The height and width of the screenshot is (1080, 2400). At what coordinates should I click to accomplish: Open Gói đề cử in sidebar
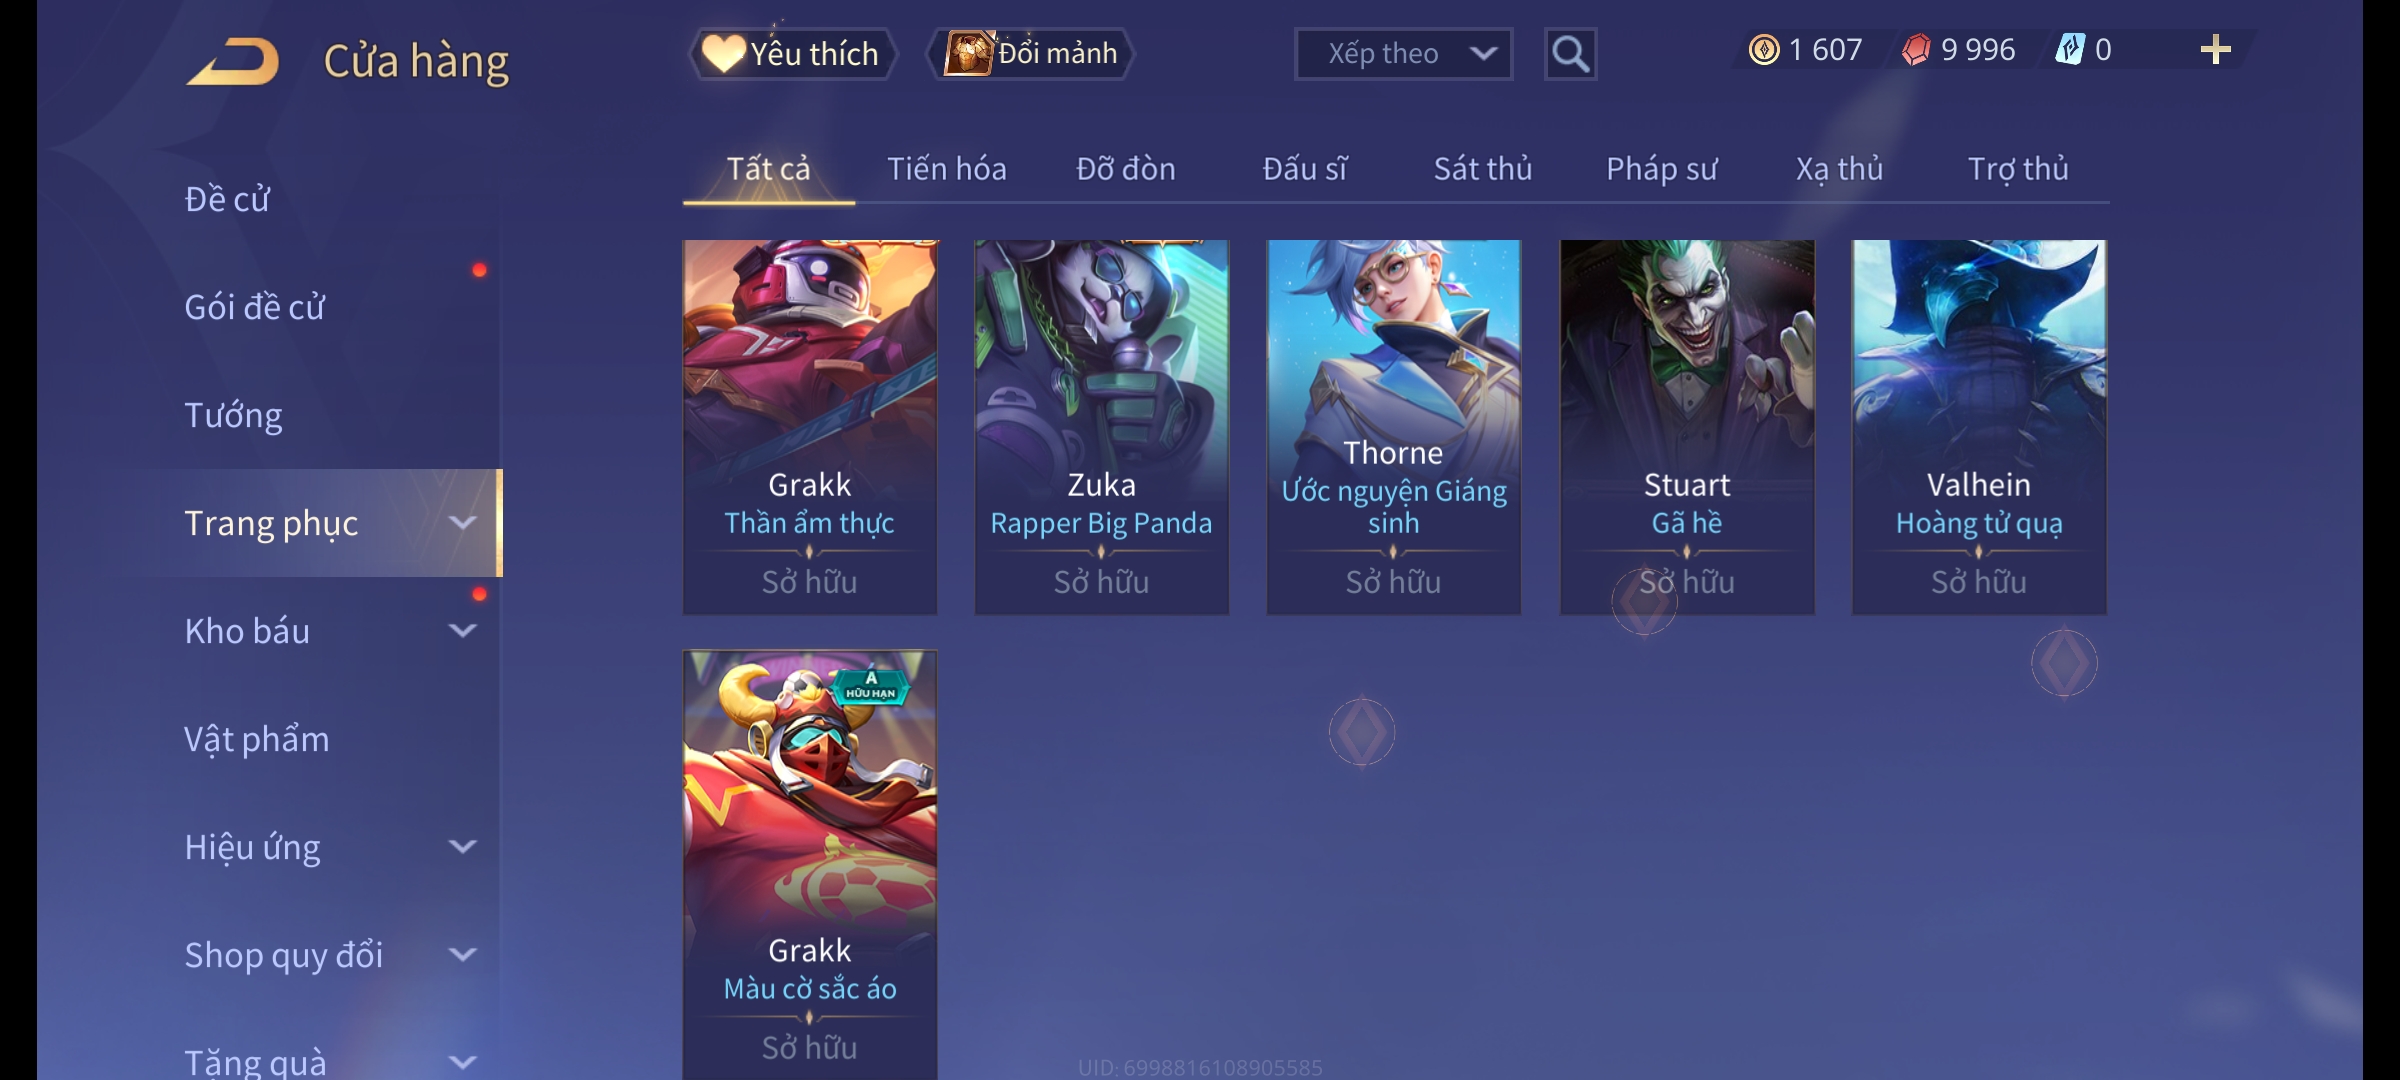click(x=254, y=307)
